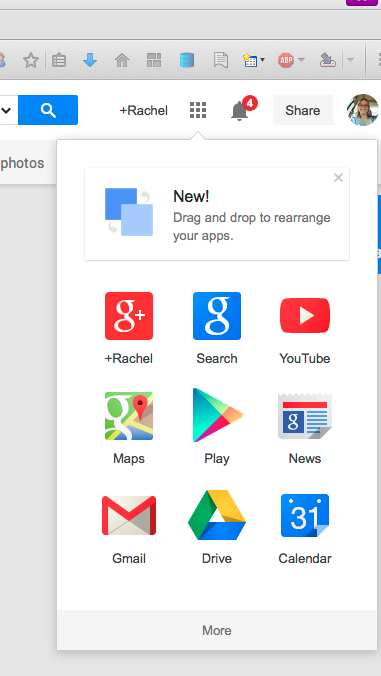Open notifications bell with 4 alerts
Image resolution: width=381 pixels, height=676 pixels.
[243, 109]
